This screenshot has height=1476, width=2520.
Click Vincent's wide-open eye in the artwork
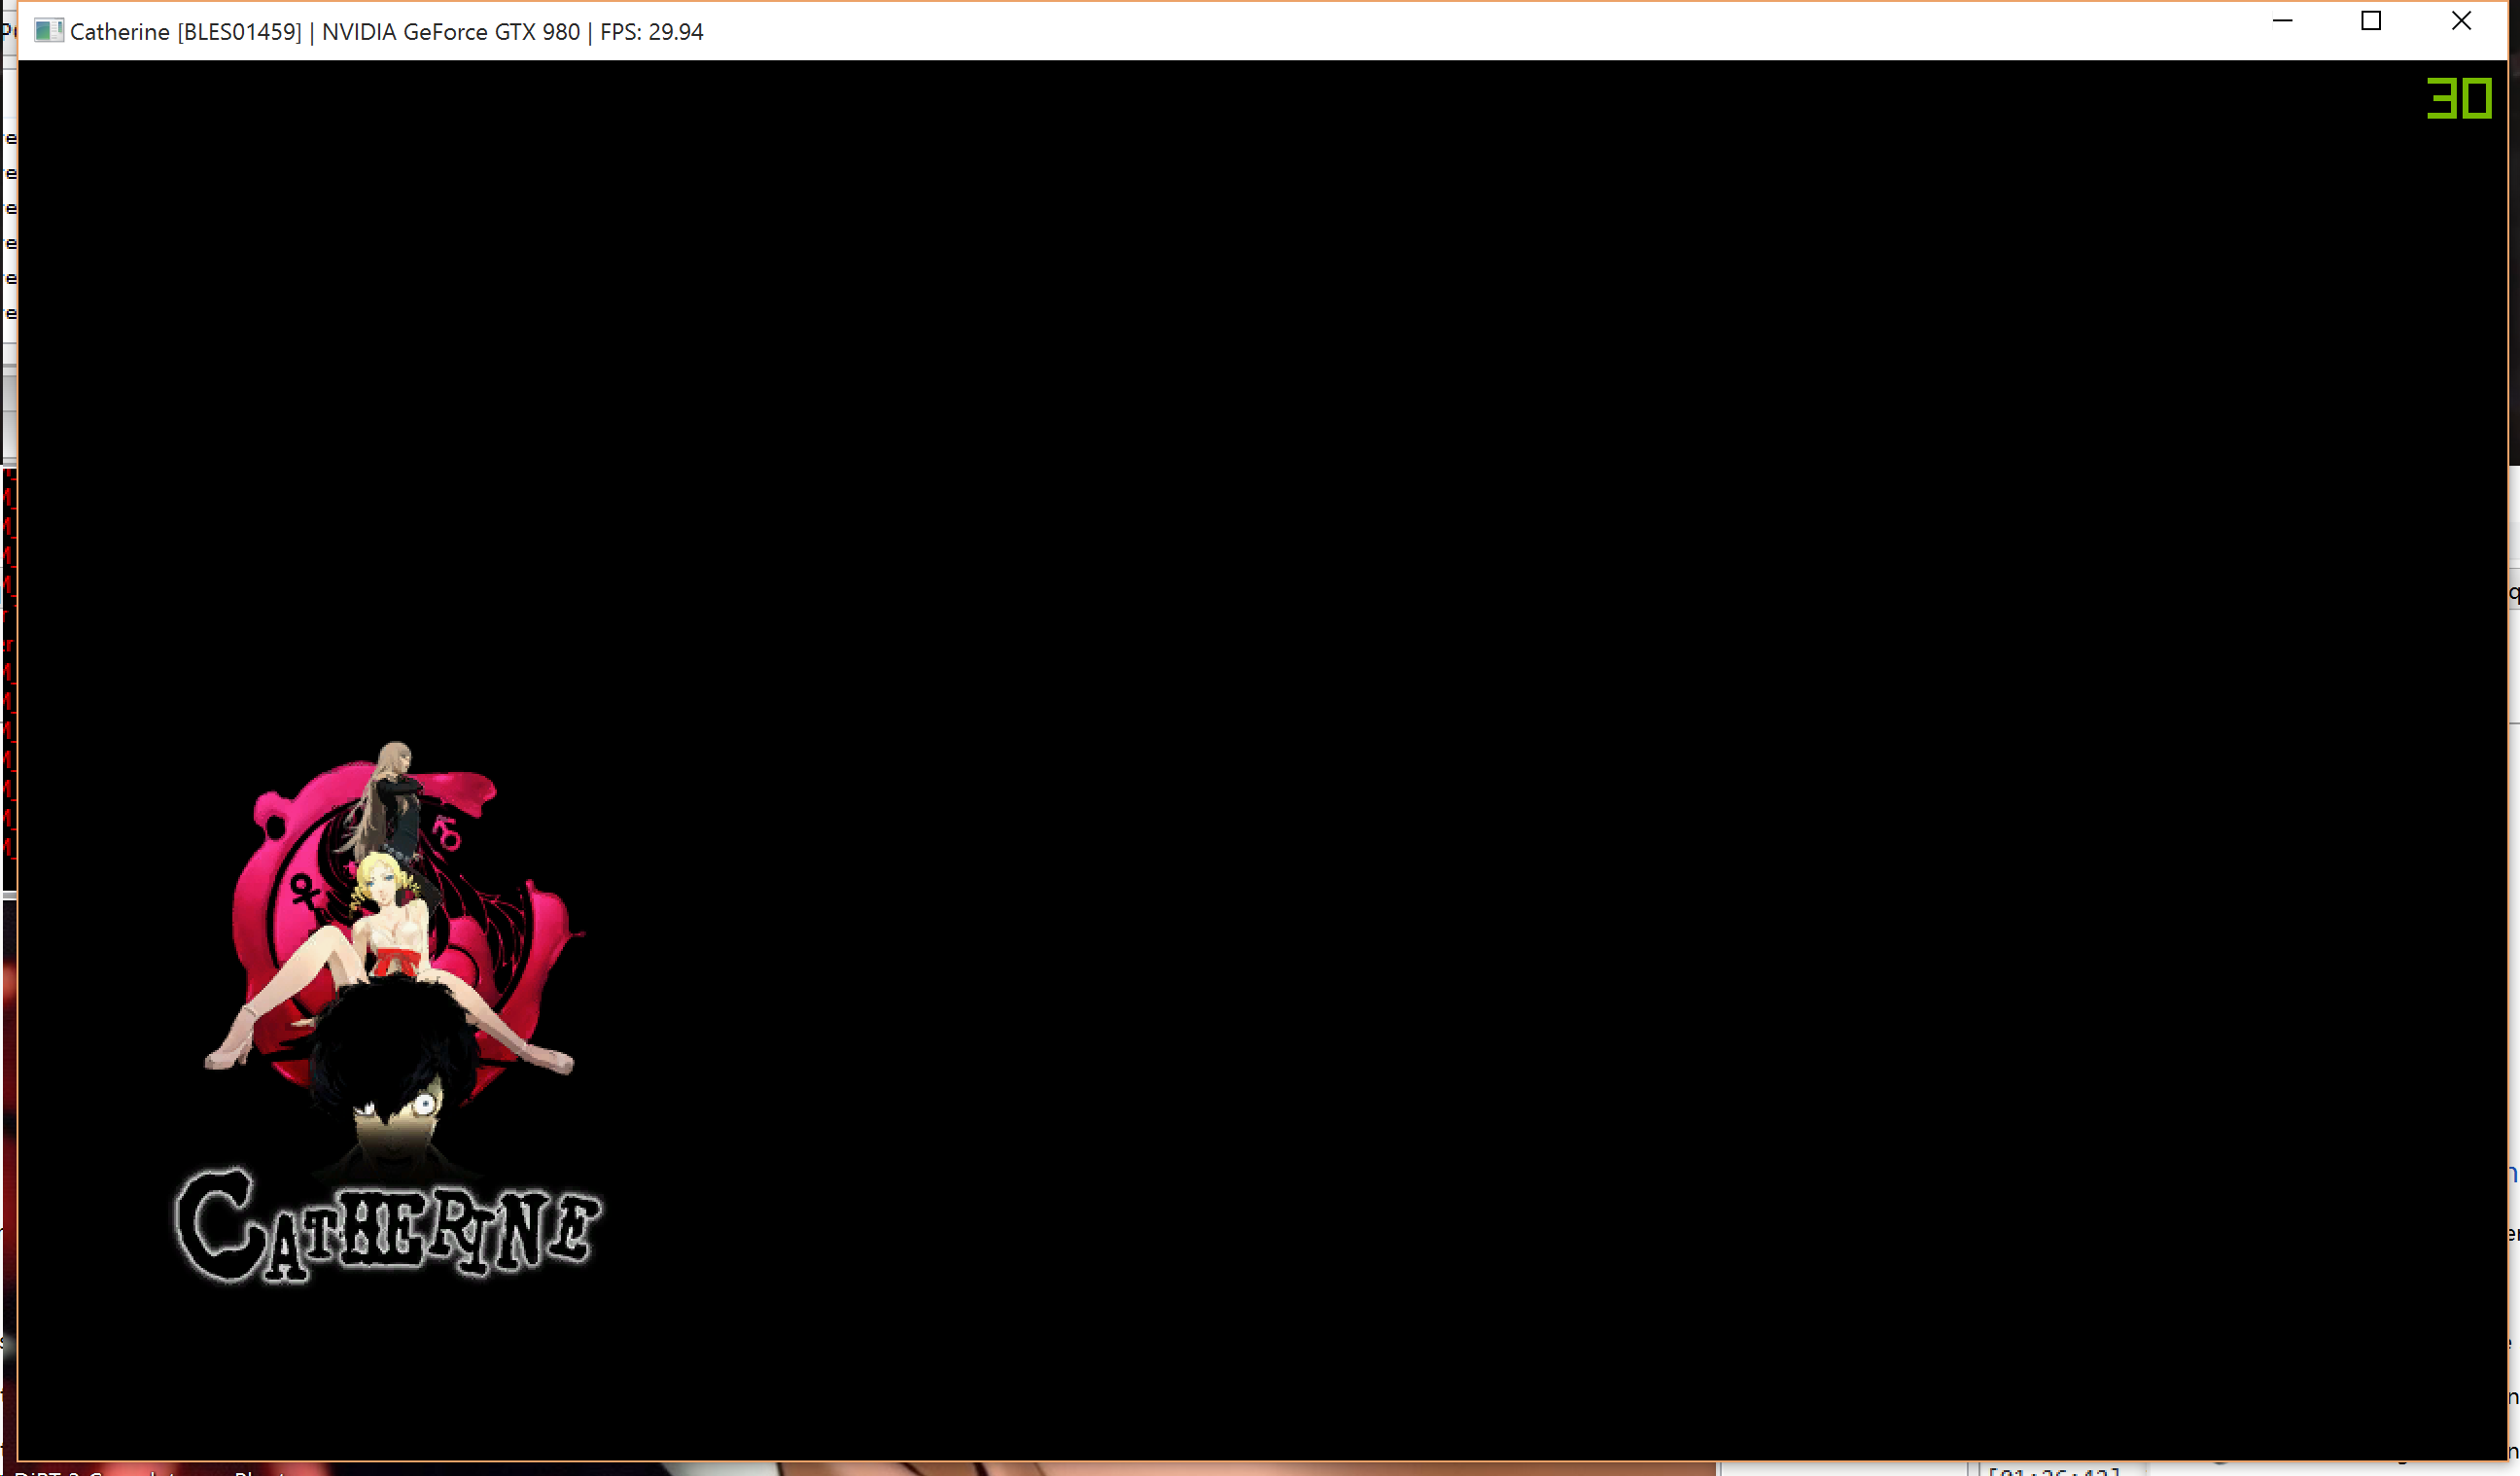tap(424, 1104)
